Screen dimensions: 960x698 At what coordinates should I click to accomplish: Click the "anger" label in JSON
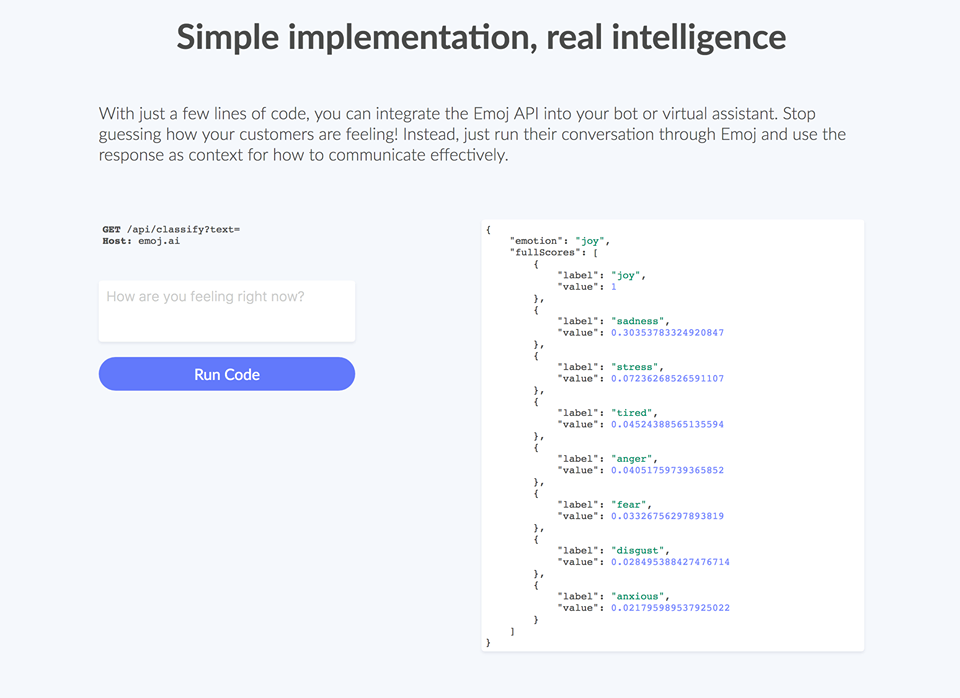(633, 459)
